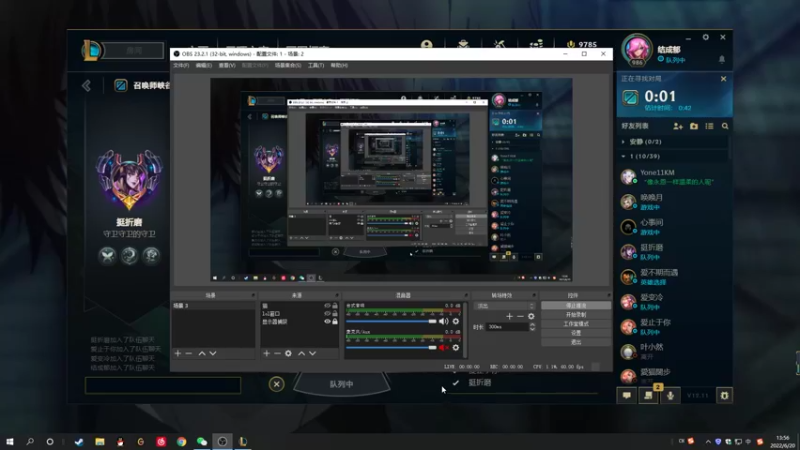The height and width of the screenshot is (450, 800).
Task: Toggle lock on the display capture source
Action: coord(335,321)
